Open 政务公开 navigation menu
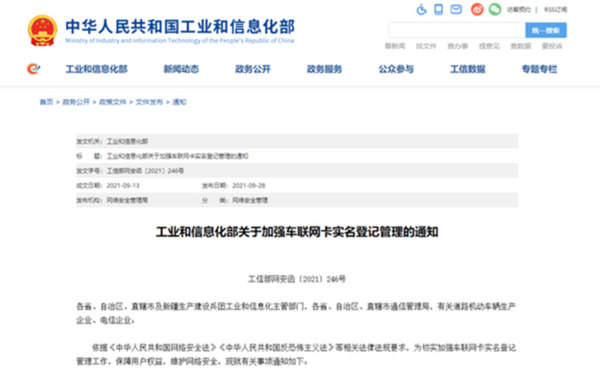Screen dimensions: 600x371 coord(253,69)
